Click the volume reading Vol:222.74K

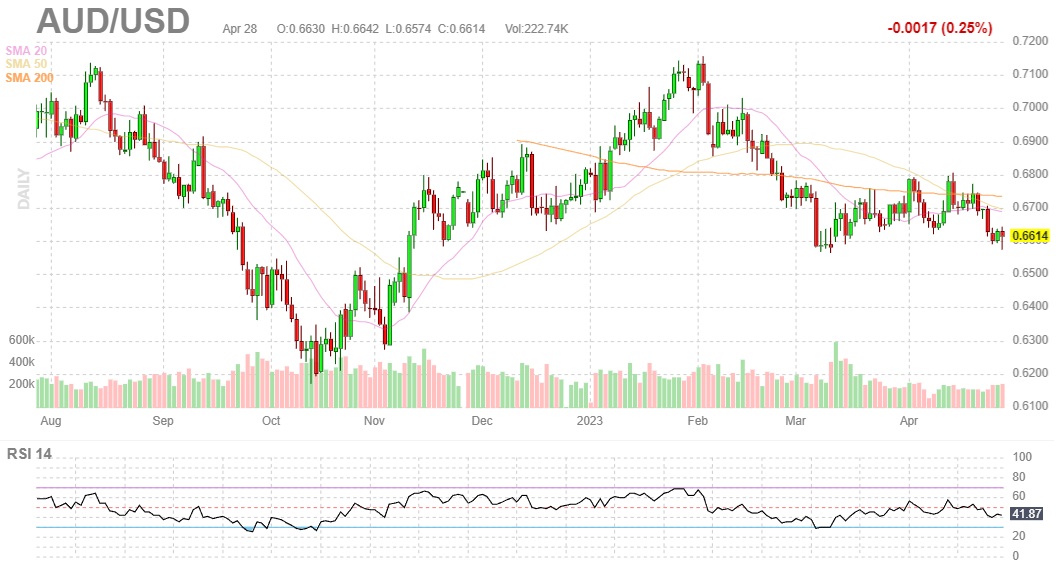[x=537, y=29]
